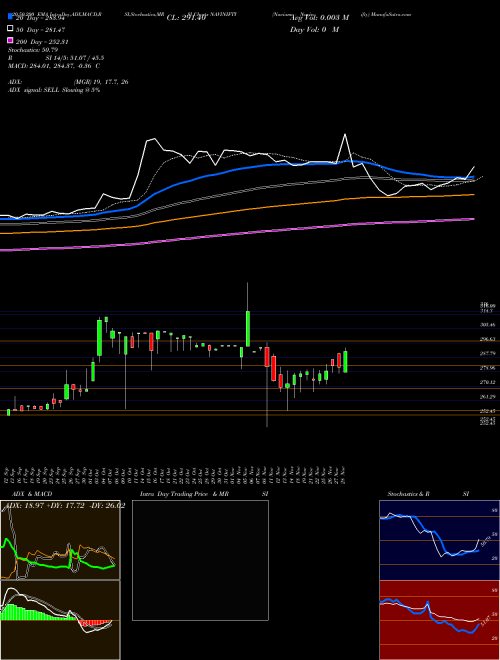Viewport: 500px width, 660px height.
Task: Open the blue Stochastics chart panel
Action: [439, 540]
